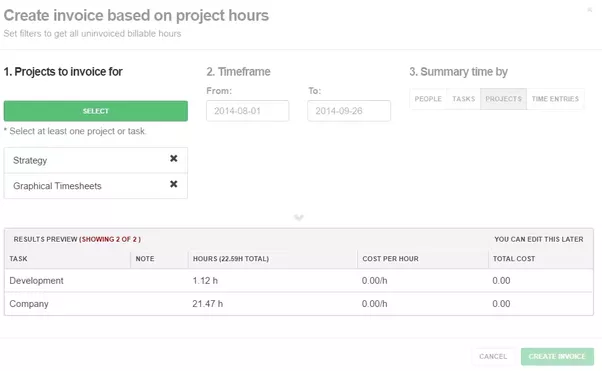Click the Company task row
The image size is (602, 371).
coord(299,304)
